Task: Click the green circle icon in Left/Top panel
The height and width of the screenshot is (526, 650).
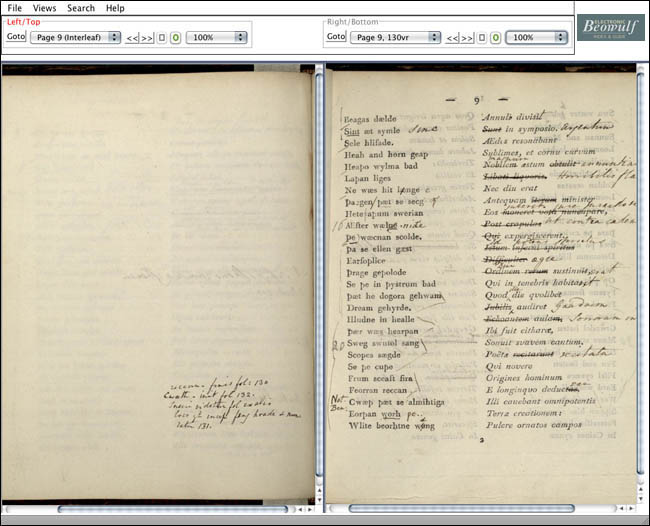Action: point(176,38)
